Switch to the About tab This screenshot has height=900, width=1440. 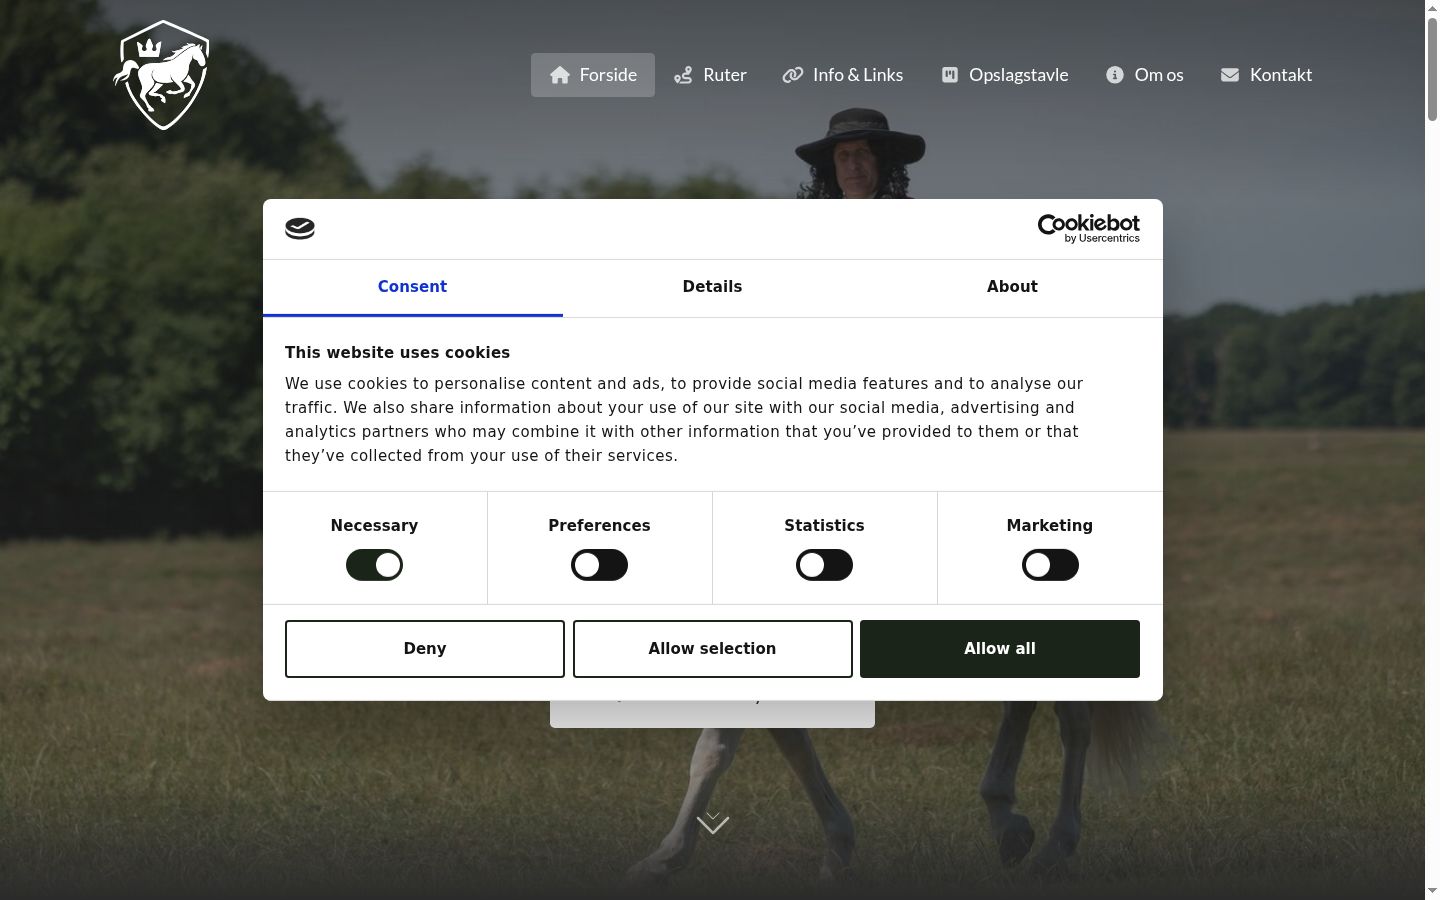(x=1012, y=288)
